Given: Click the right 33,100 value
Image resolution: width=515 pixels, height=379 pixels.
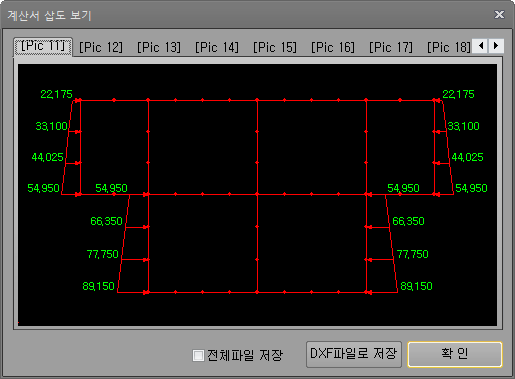Looking at the screenshot, I should point(463,126).
